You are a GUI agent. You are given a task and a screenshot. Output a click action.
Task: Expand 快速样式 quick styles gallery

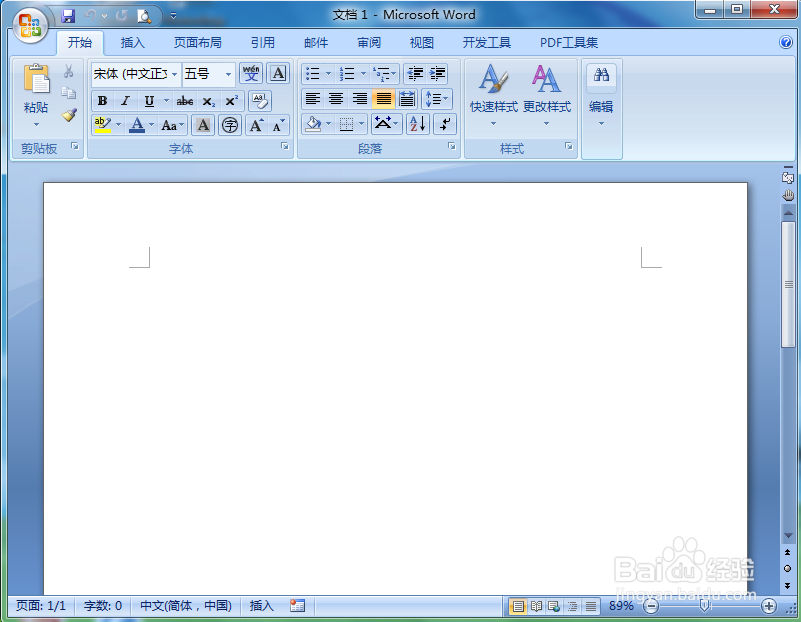[x=493, y=95]
